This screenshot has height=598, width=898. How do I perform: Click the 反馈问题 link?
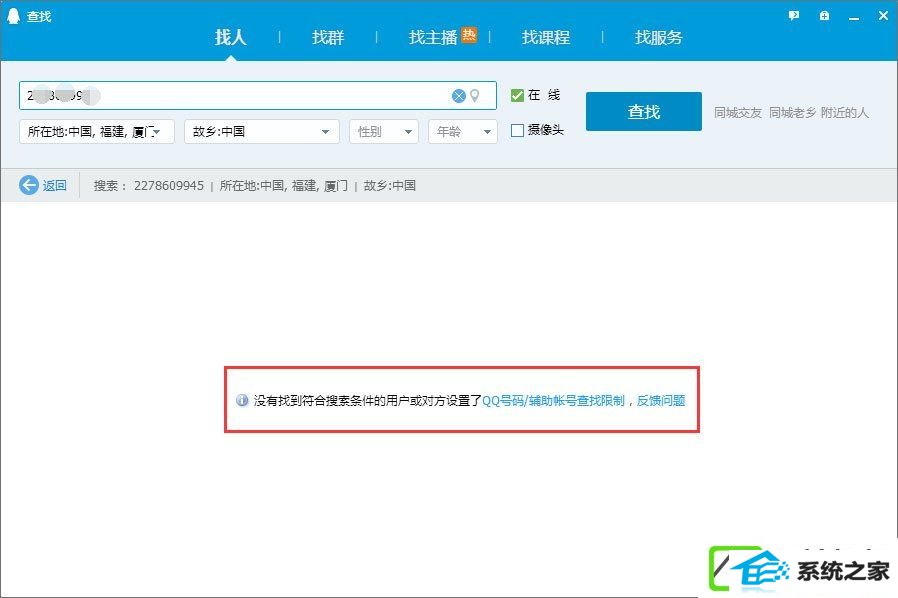(x=661, y=400)
